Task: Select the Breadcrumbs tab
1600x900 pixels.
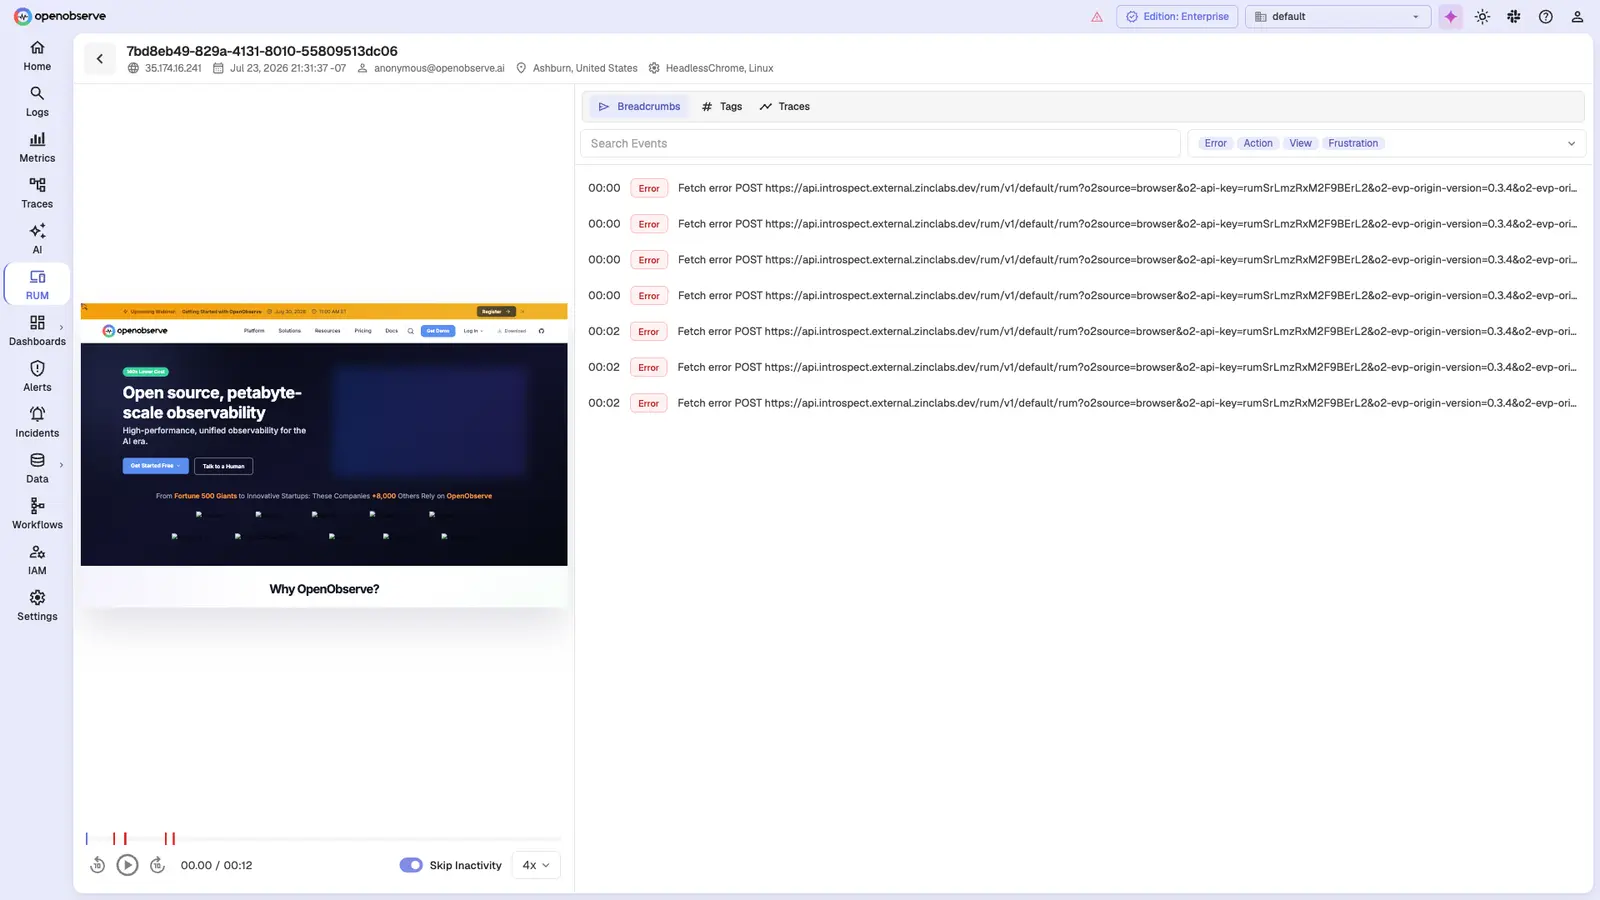Action: tap(639, 107)
